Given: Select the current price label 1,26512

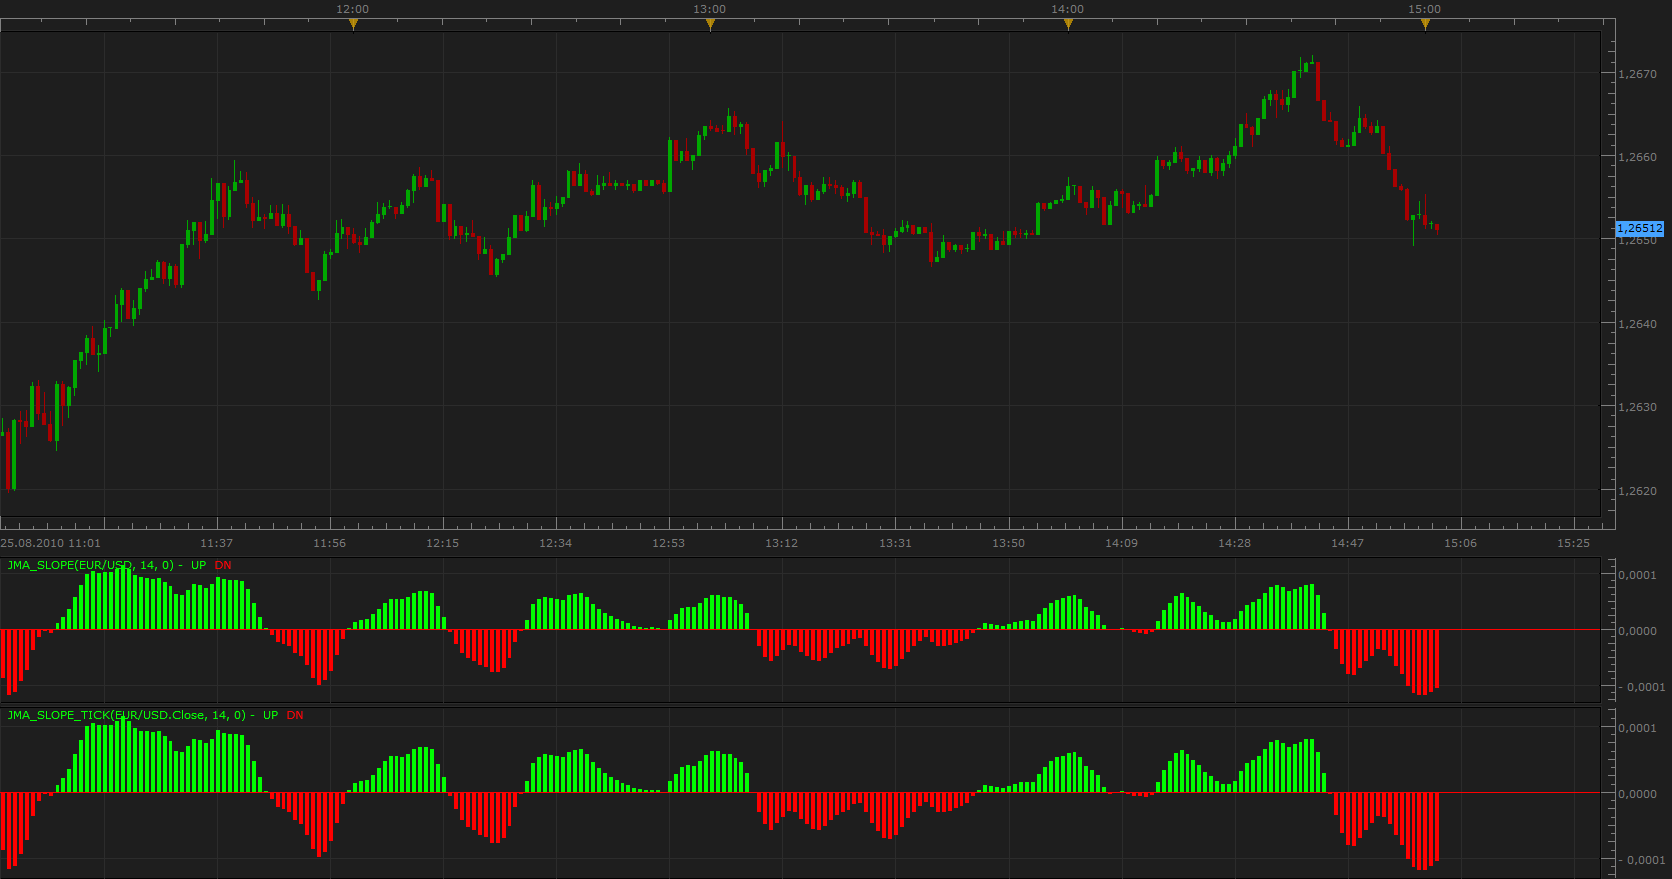Looking at the screenshot, I should 1640,228.
